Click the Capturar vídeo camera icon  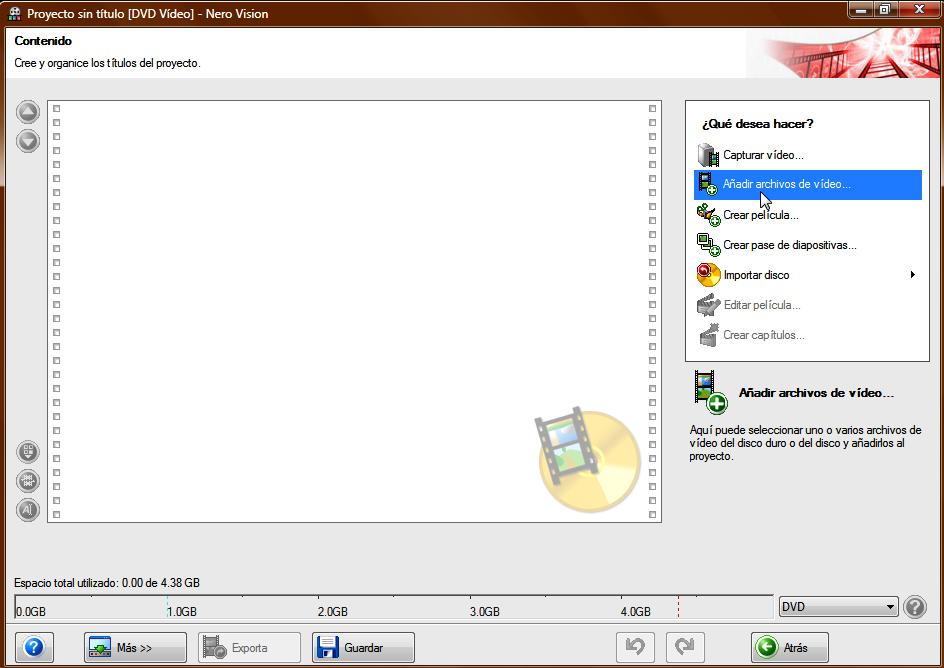point(708,155)
